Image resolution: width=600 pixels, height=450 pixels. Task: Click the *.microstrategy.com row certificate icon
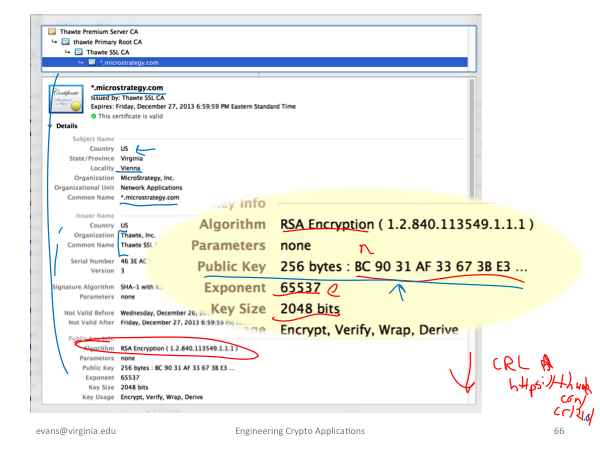click(92, 62)
